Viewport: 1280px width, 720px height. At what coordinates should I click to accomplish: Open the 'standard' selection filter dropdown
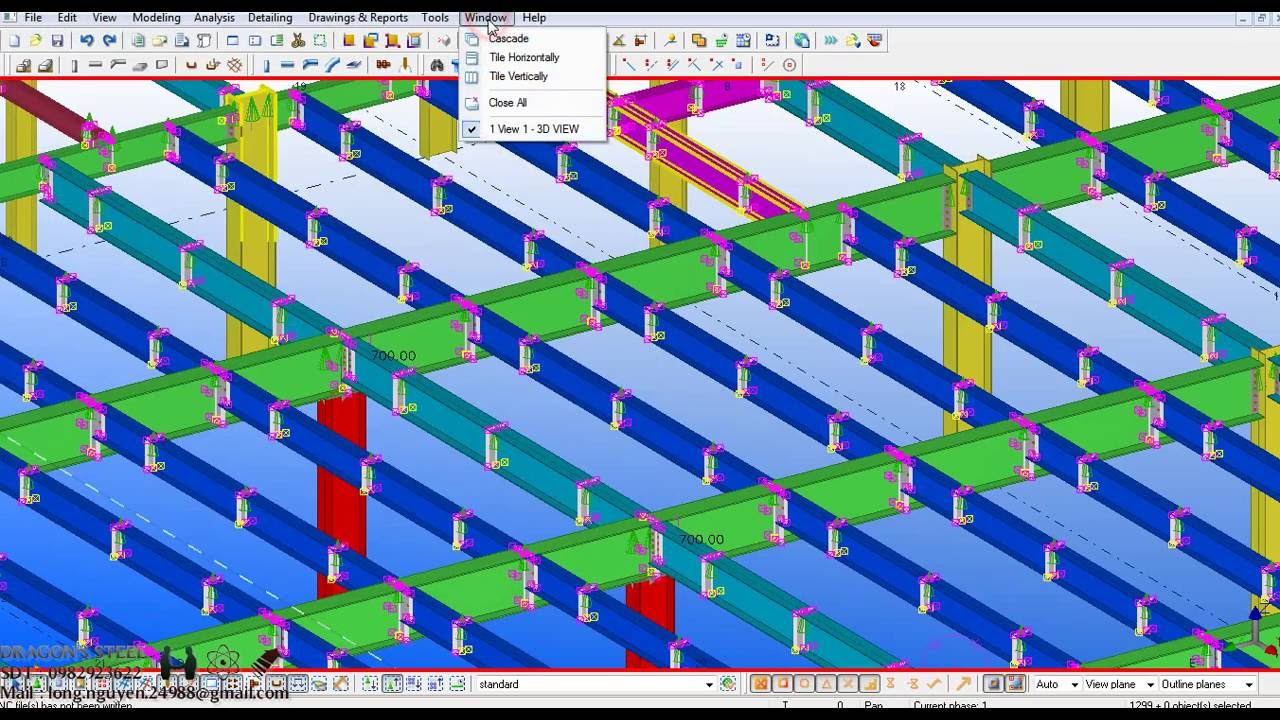tap(594, 684)
